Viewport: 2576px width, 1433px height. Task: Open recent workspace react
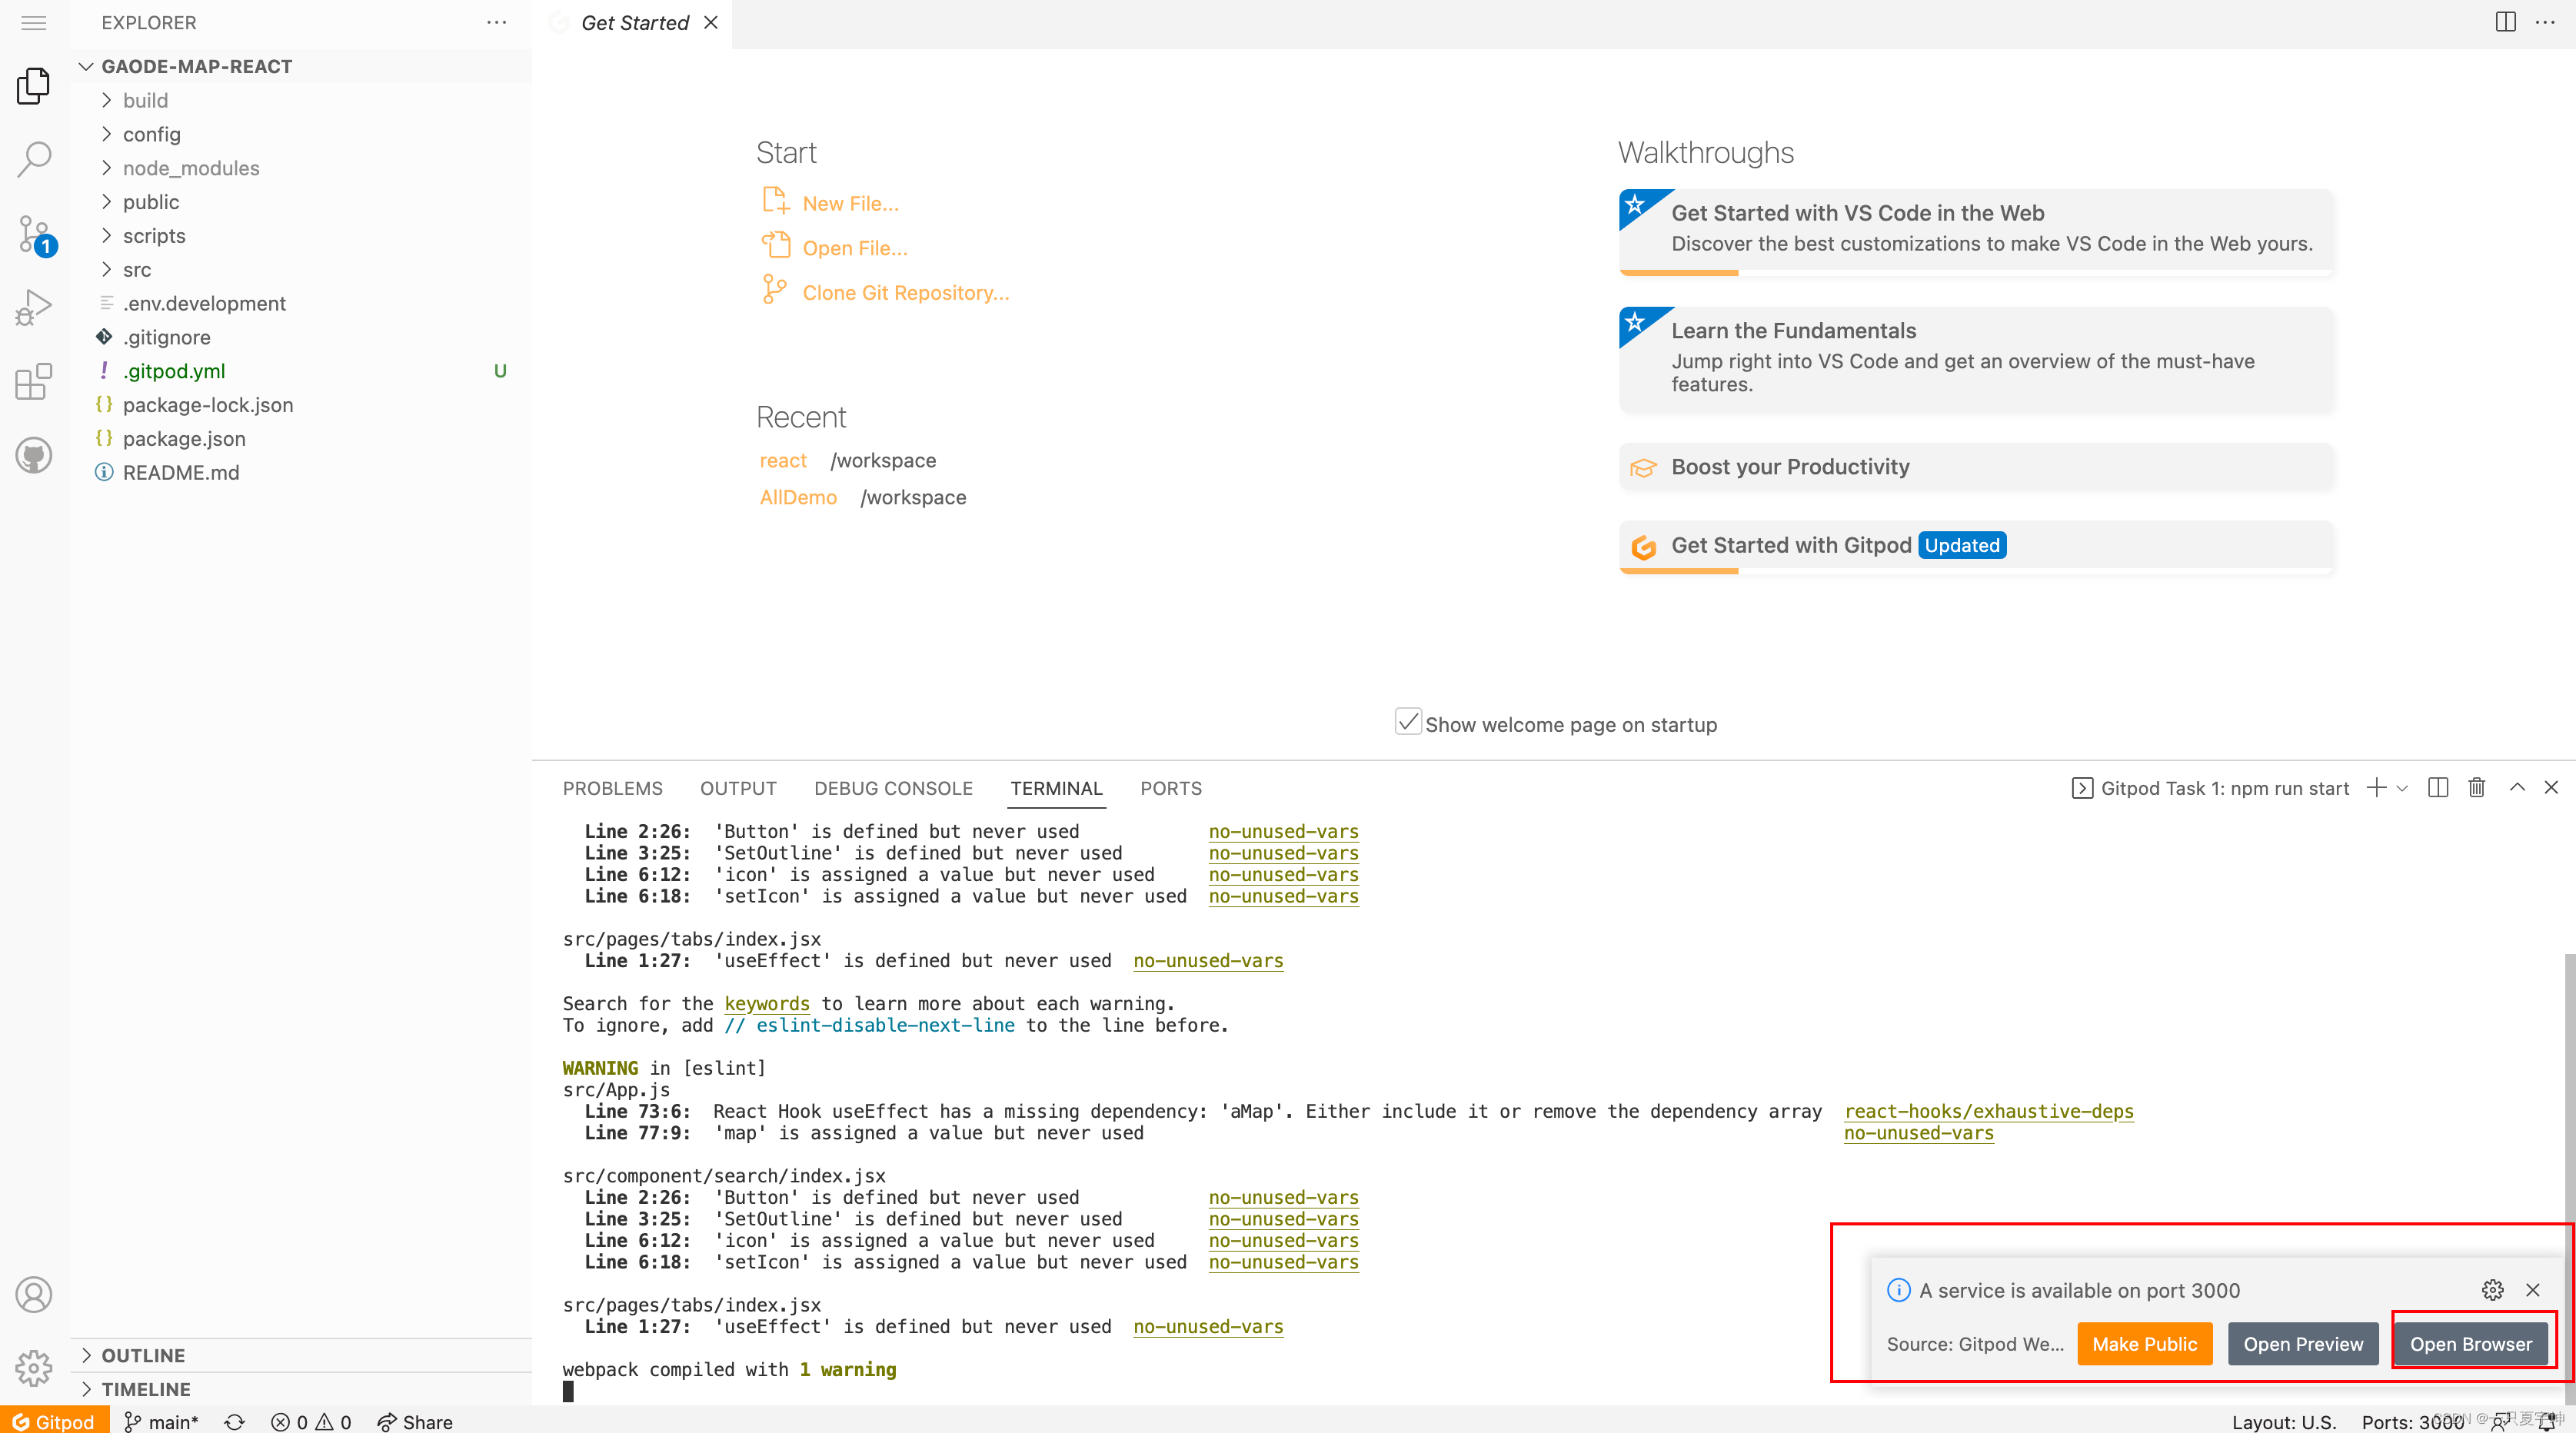[783, 460]
